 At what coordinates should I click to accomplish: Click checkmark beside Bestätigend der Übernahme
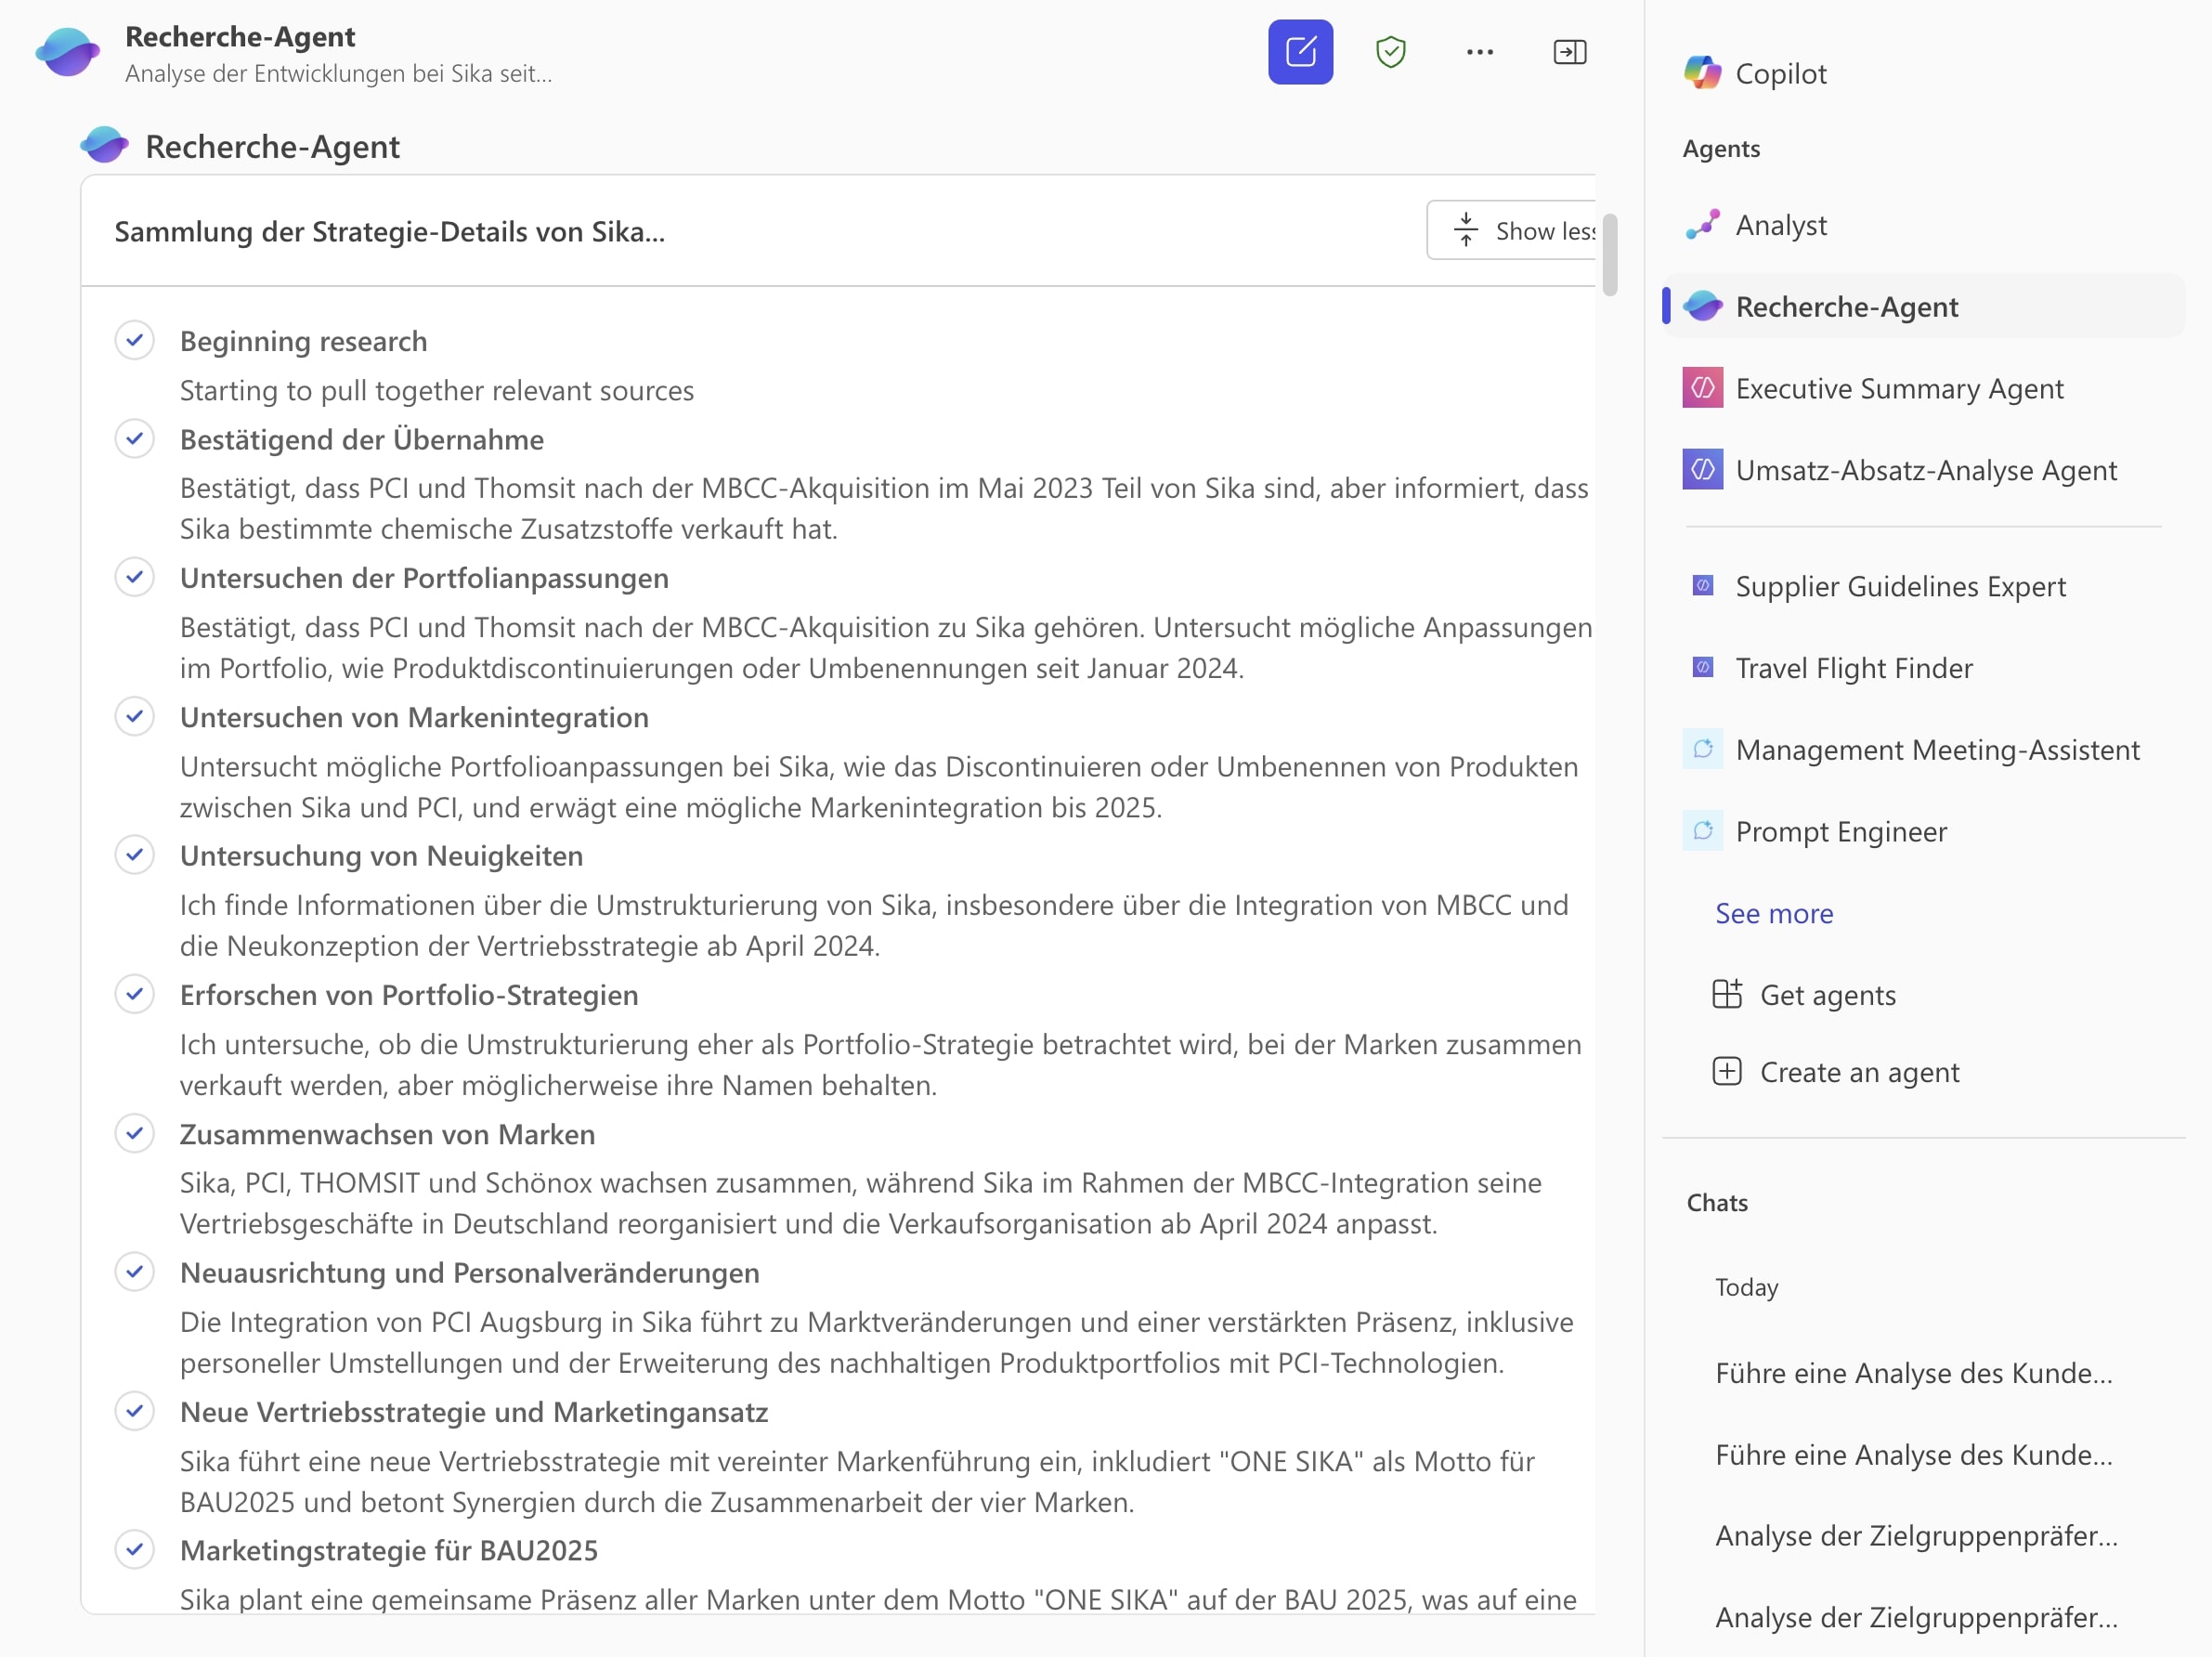click(x=135, y=438)
